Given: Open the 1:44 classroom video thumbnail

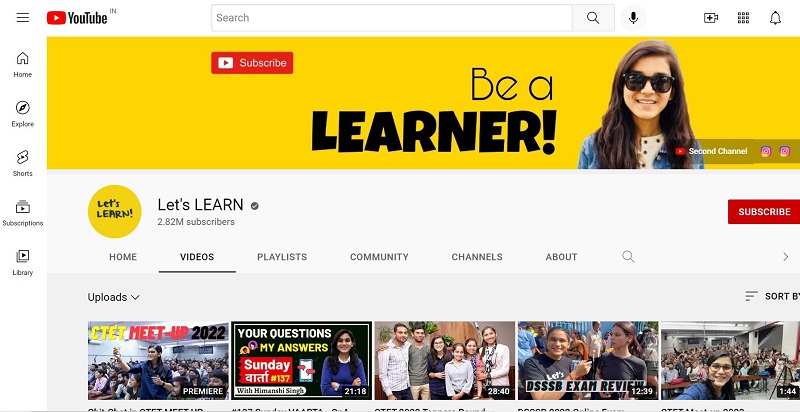Looking at the screenshot, I should 731,360.
